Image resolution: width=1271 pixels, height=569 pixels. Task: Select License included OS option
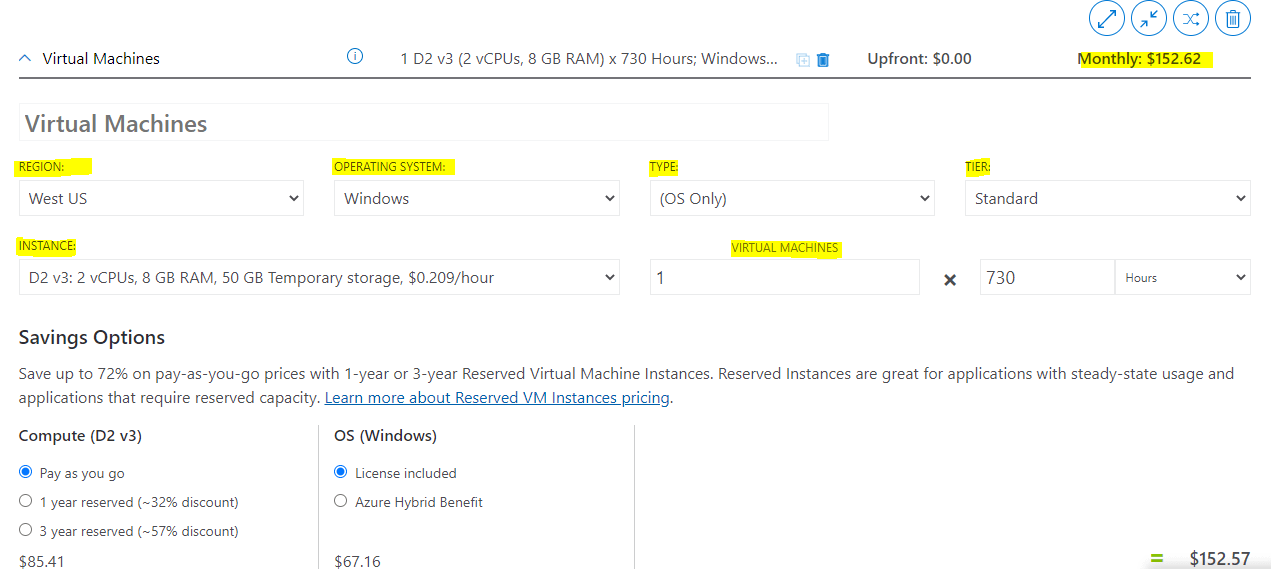(x=341, y=473)
